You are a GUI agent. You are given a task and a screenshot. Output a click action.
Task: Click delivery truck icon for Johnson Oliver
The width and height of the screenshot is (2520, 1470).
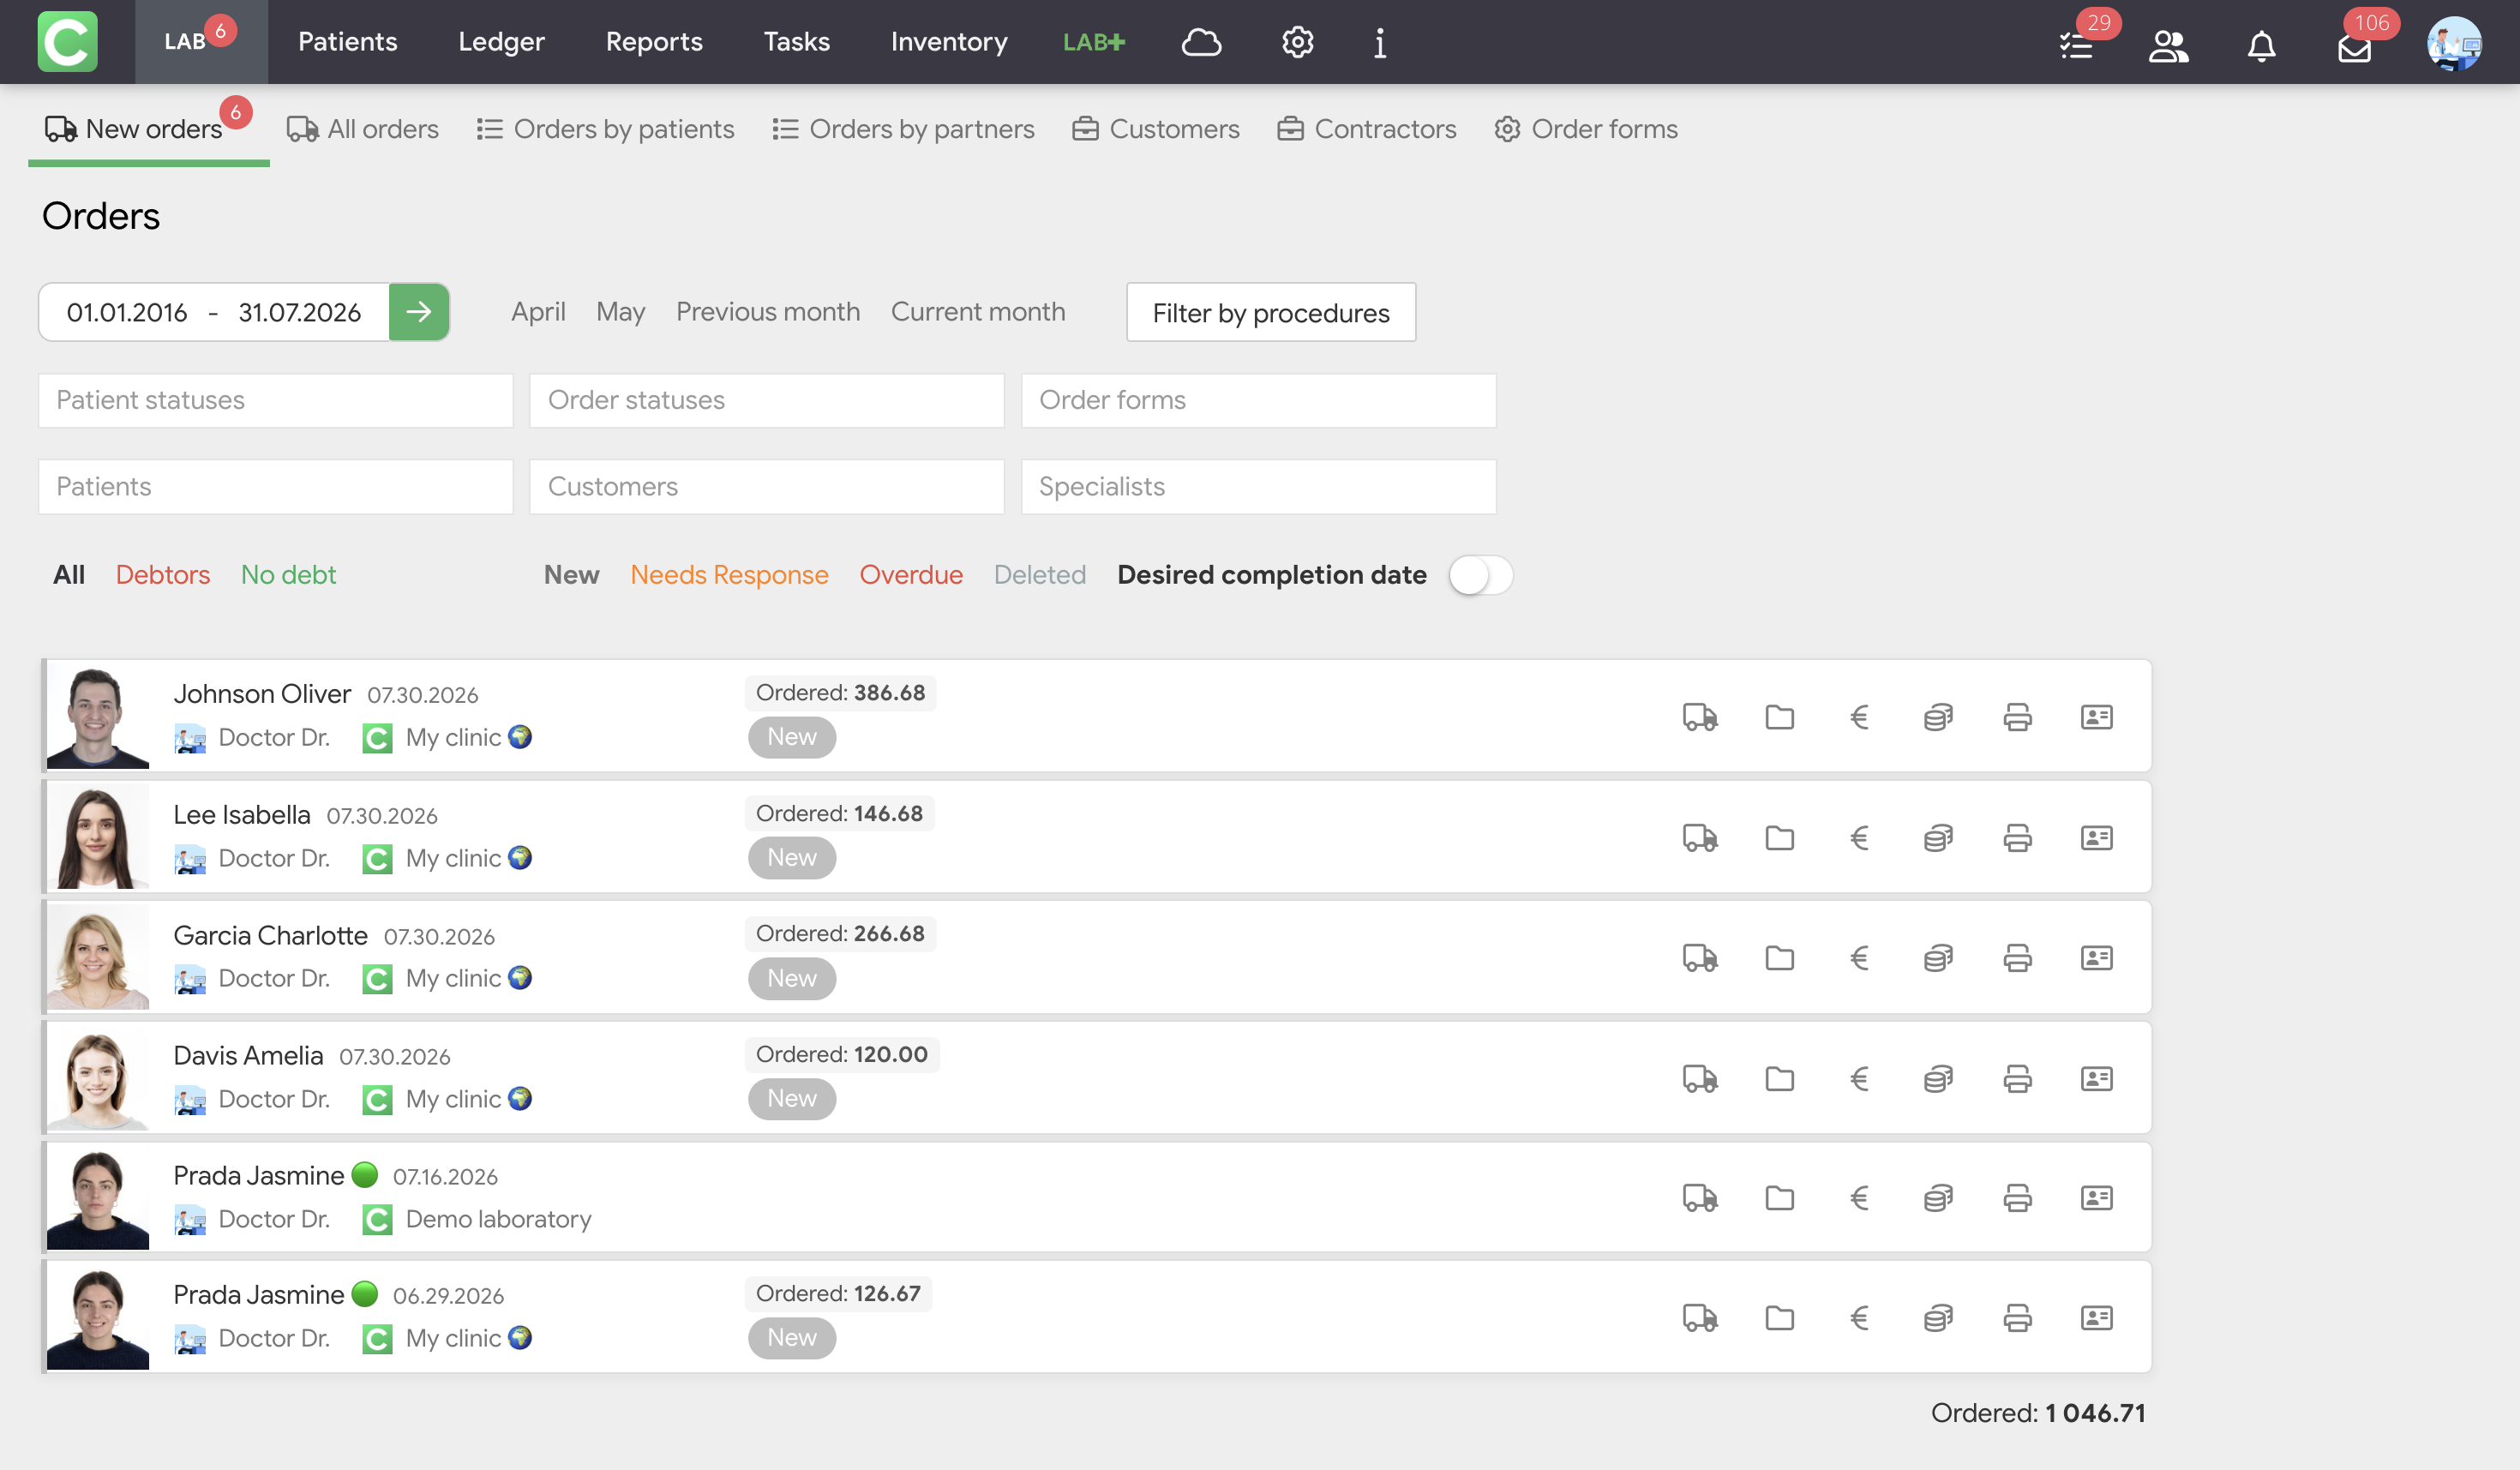[x=1700, y=717]
